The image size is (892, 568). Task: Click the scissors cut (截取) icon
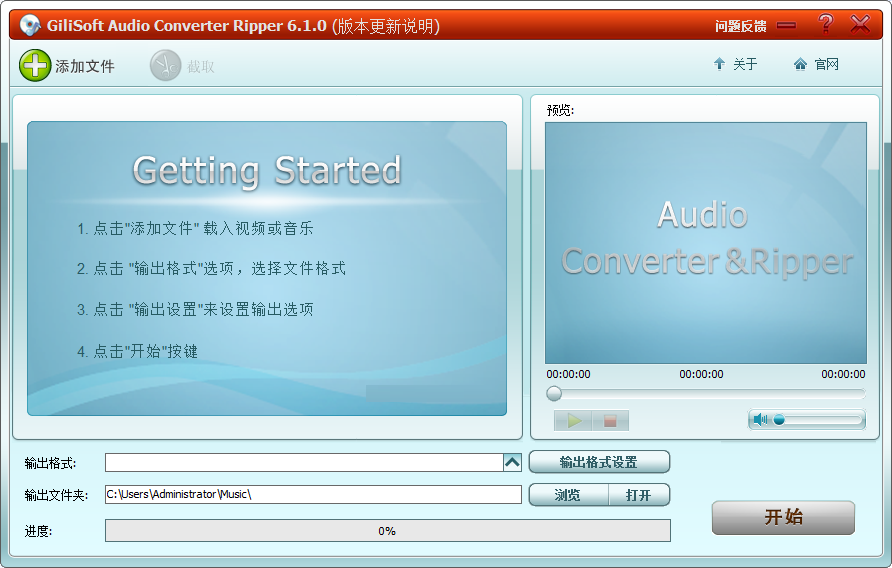(x=166, y=65)
